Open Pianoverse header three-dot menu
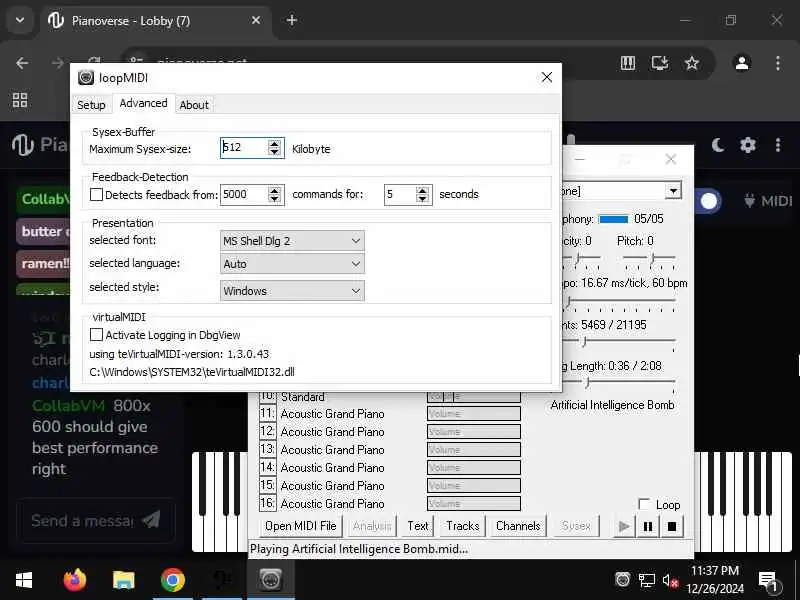 778,145
